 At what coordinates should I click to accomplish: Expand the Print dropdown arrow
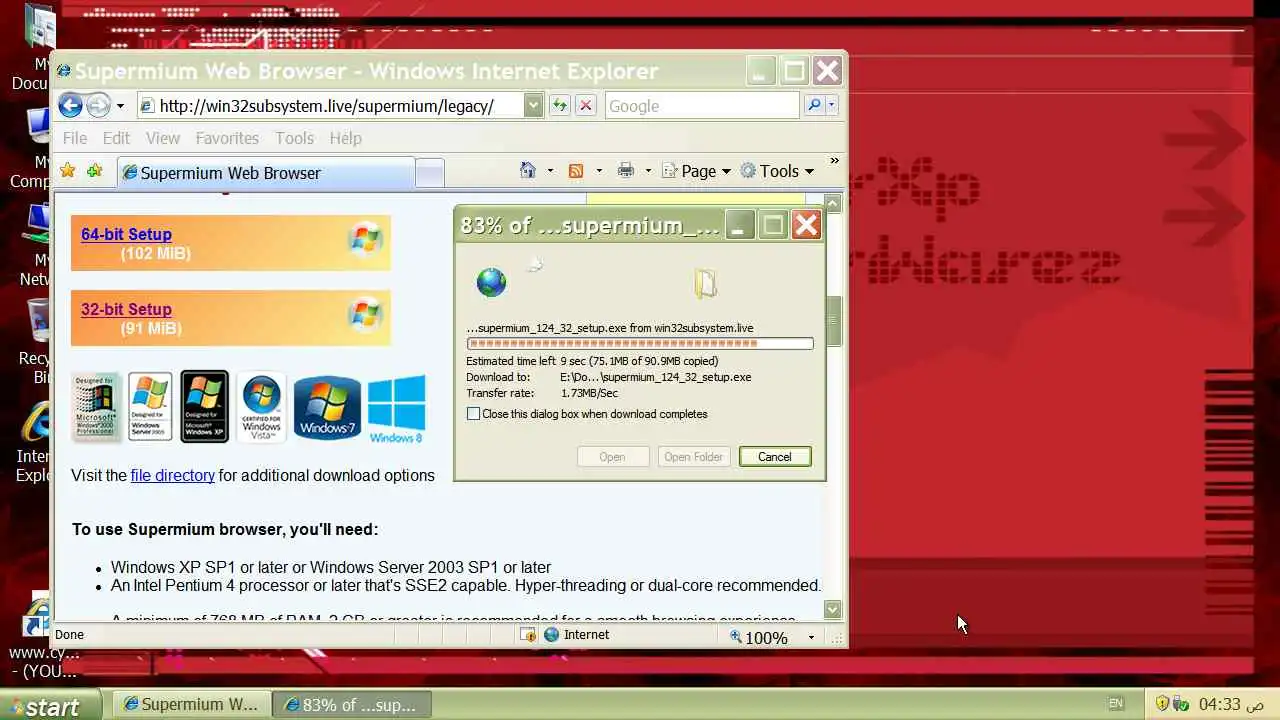(647, 171)
